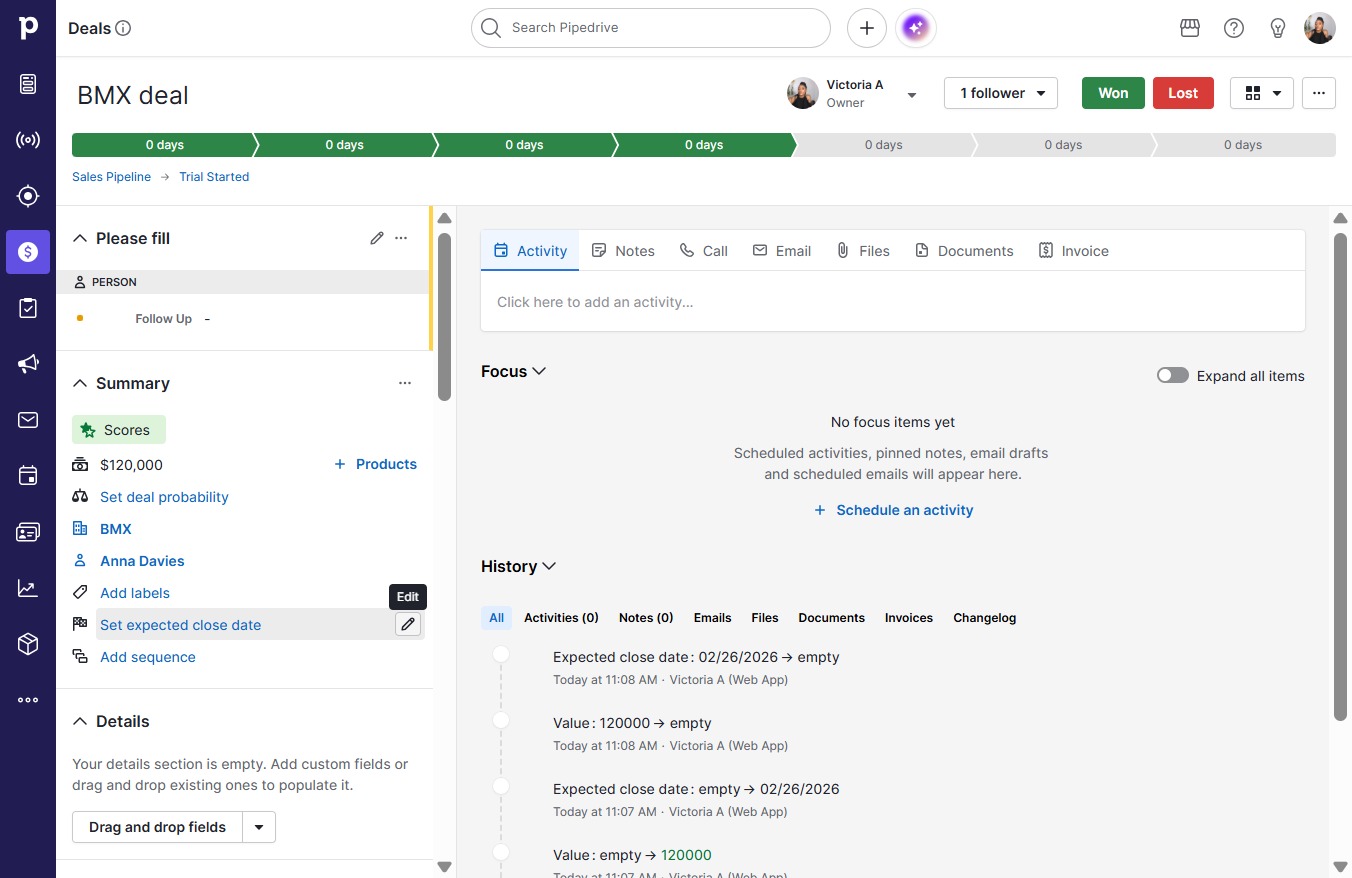Open Drag and drop fields dropdown arrow
The height and width of the screenshot is (878, 1352).
[x=259, y=827]
